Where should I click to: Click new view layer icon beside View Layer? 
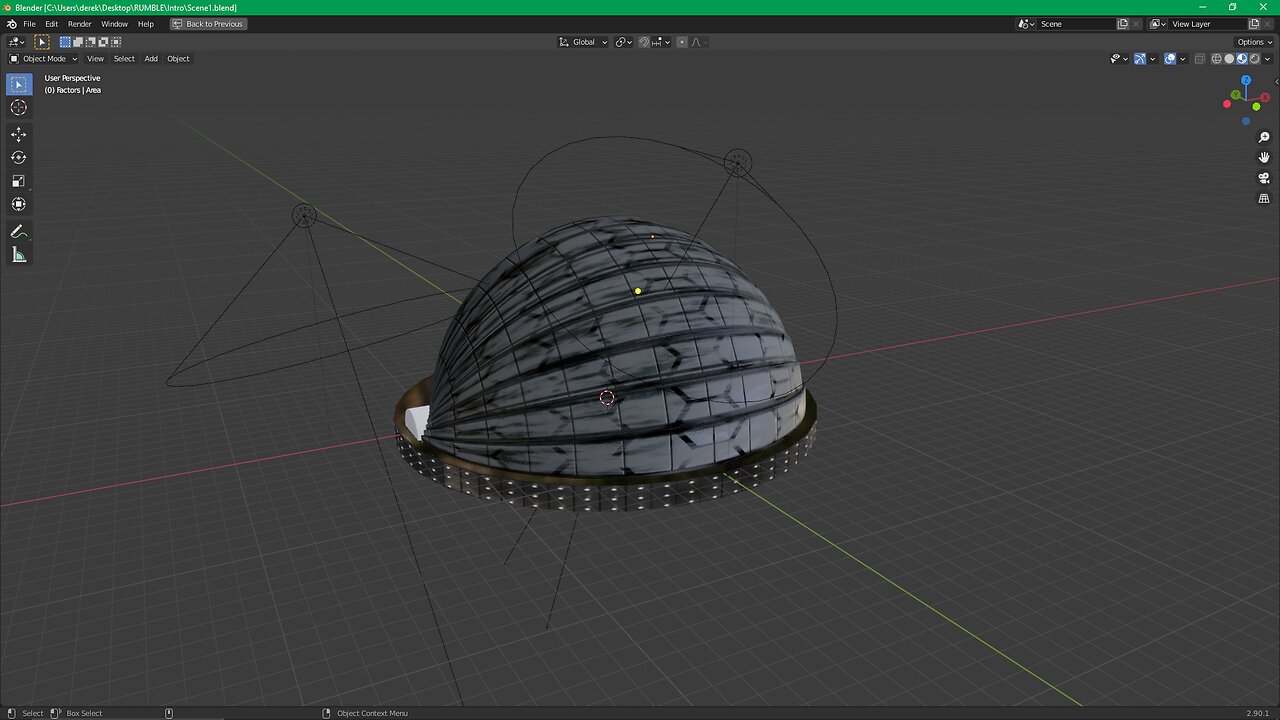click(x=1254, y=24)
